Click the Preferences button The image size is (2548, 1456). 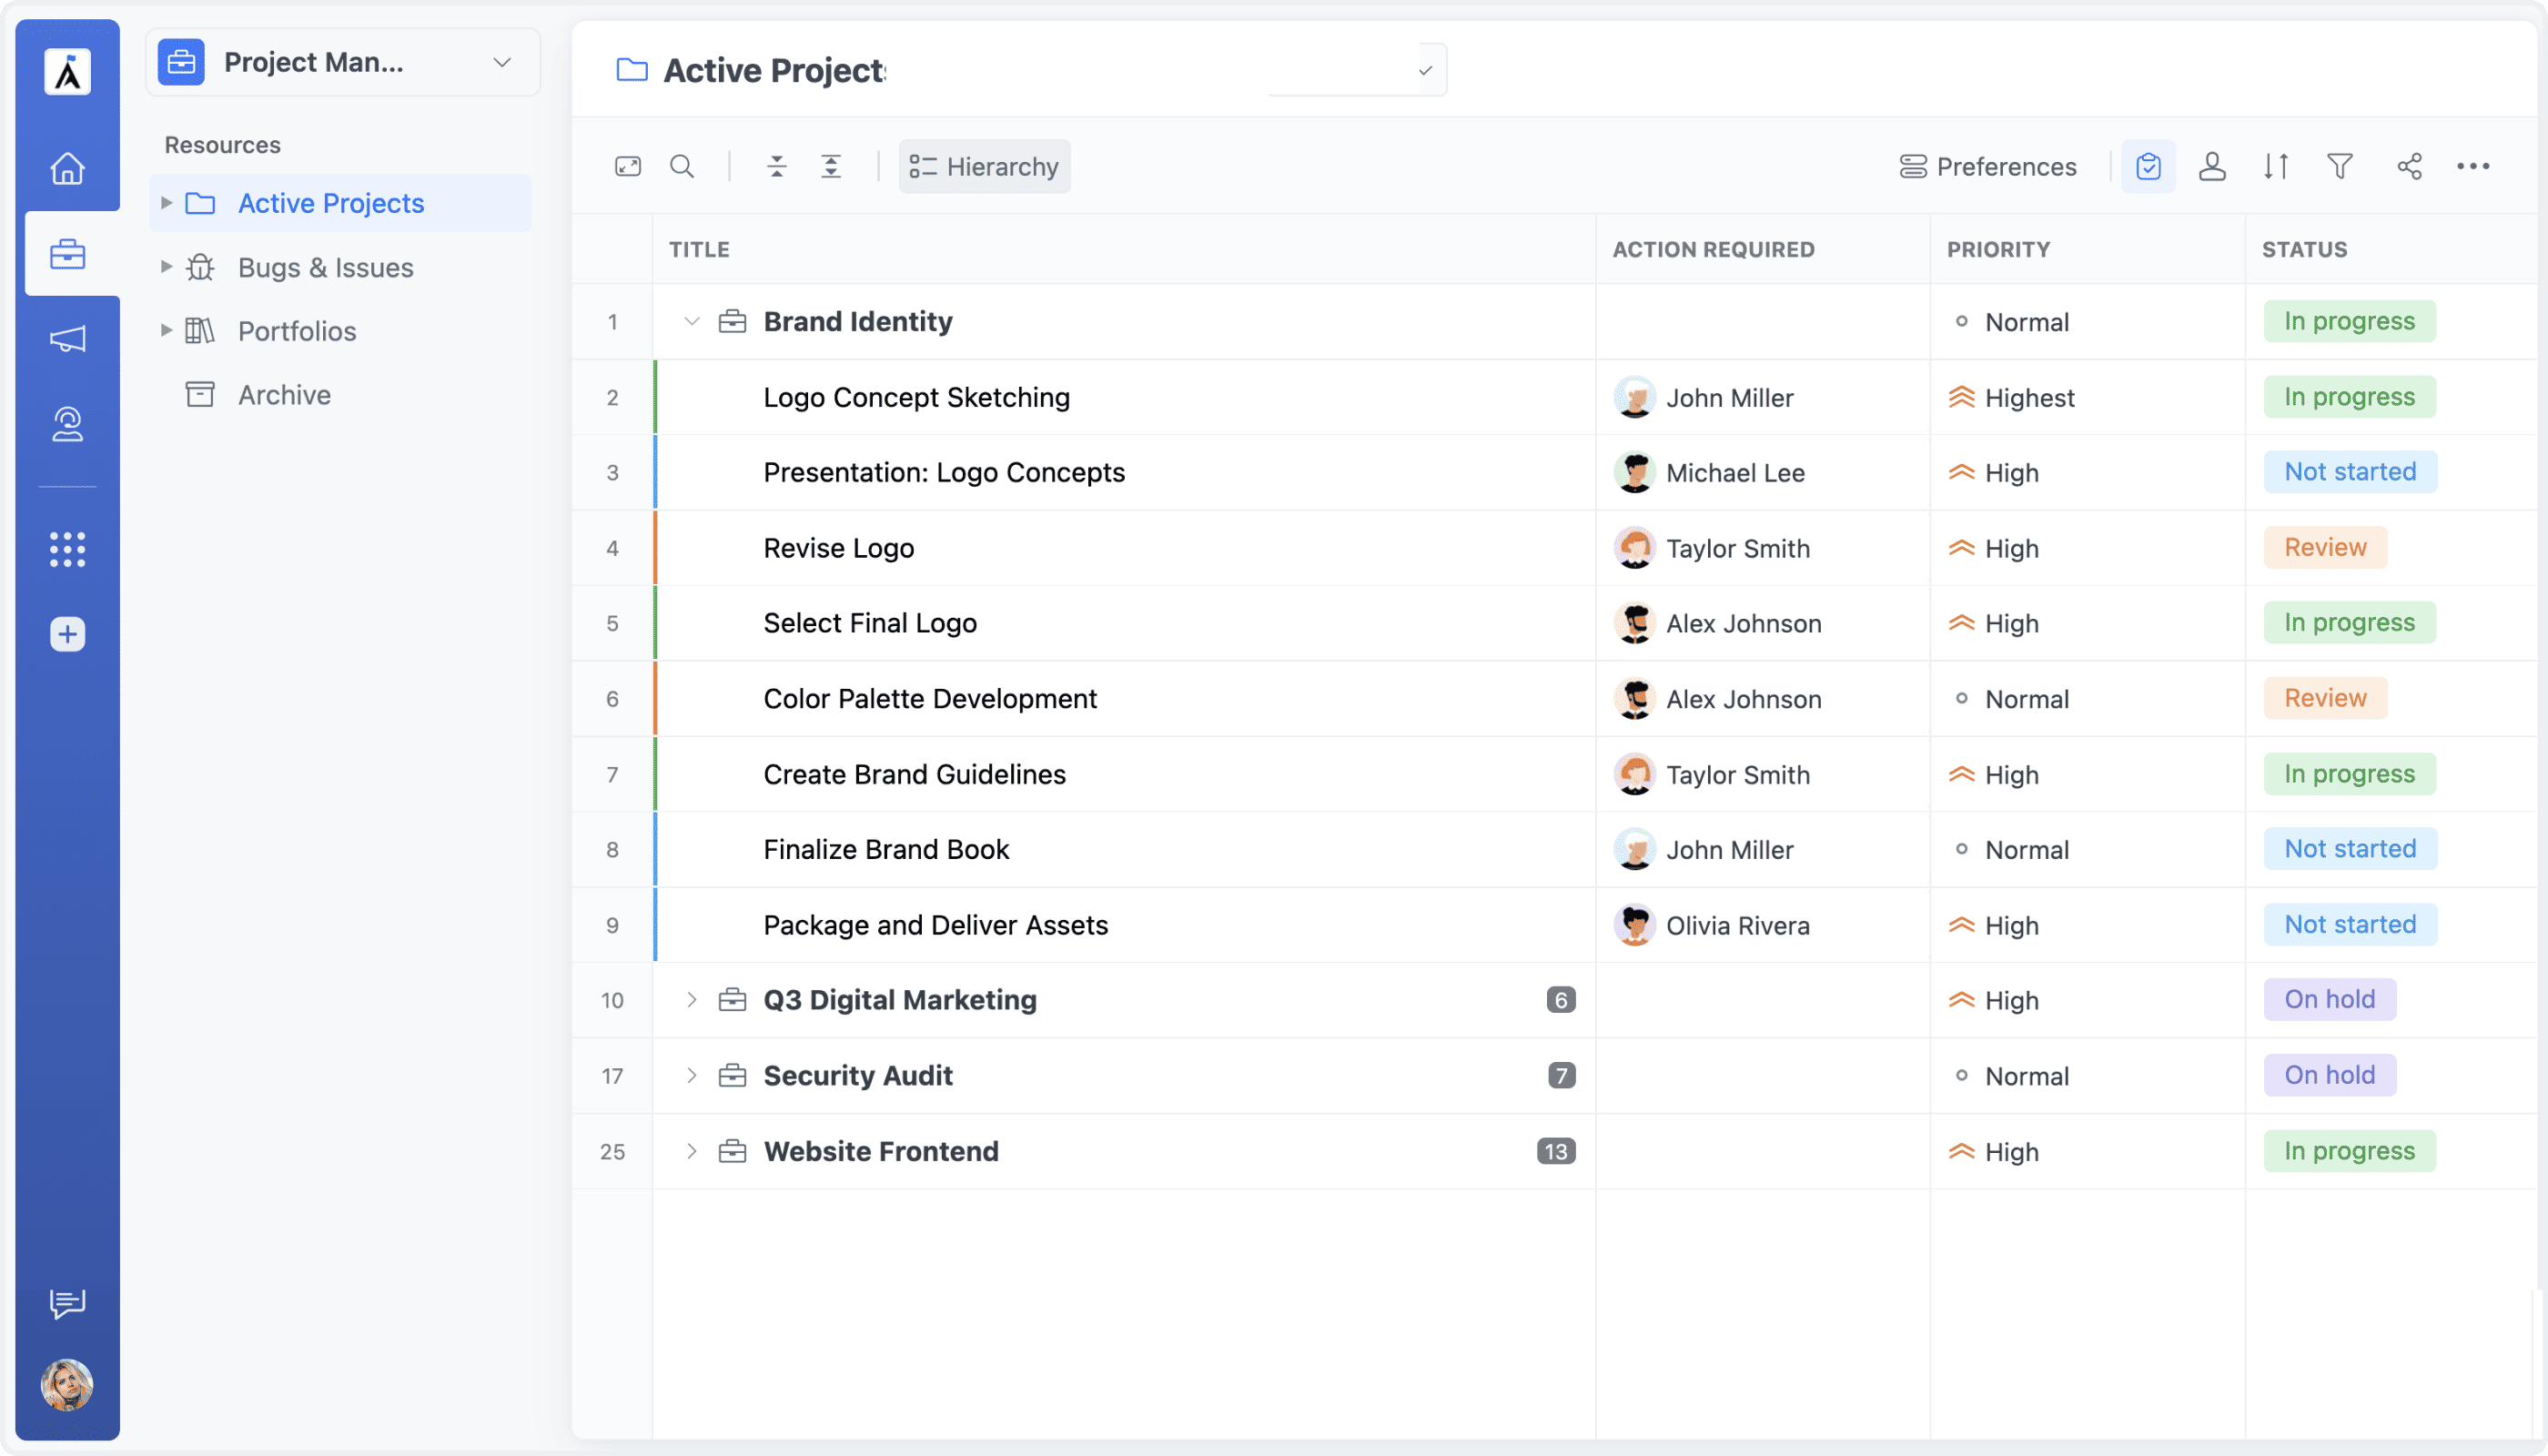(1987, 166)
